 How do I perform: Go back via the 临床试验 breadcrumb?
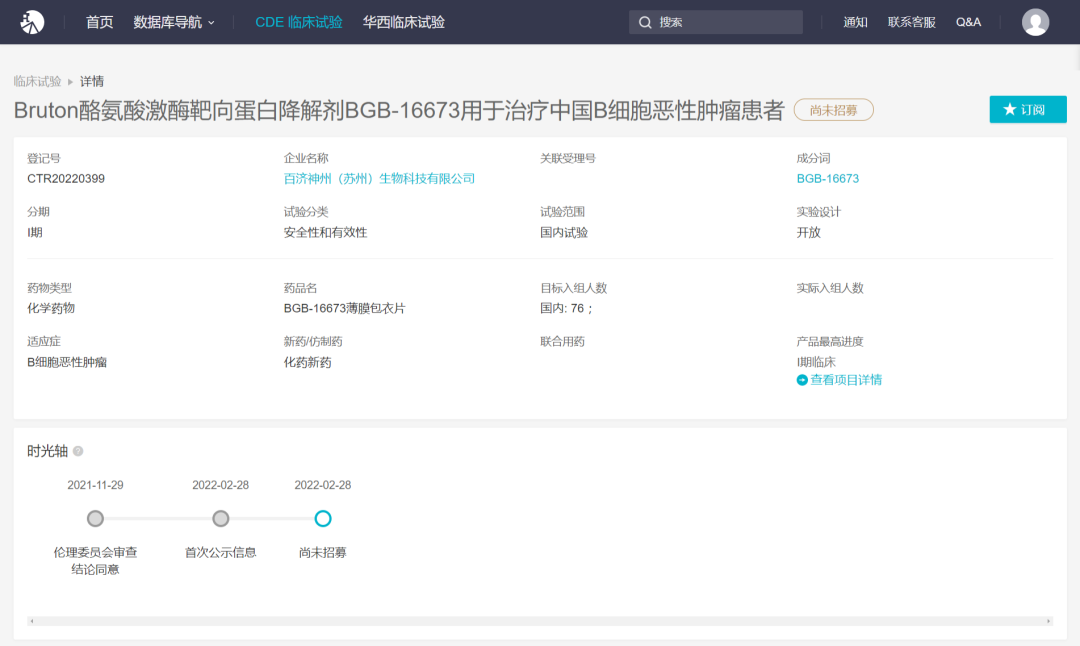[37, 81]
